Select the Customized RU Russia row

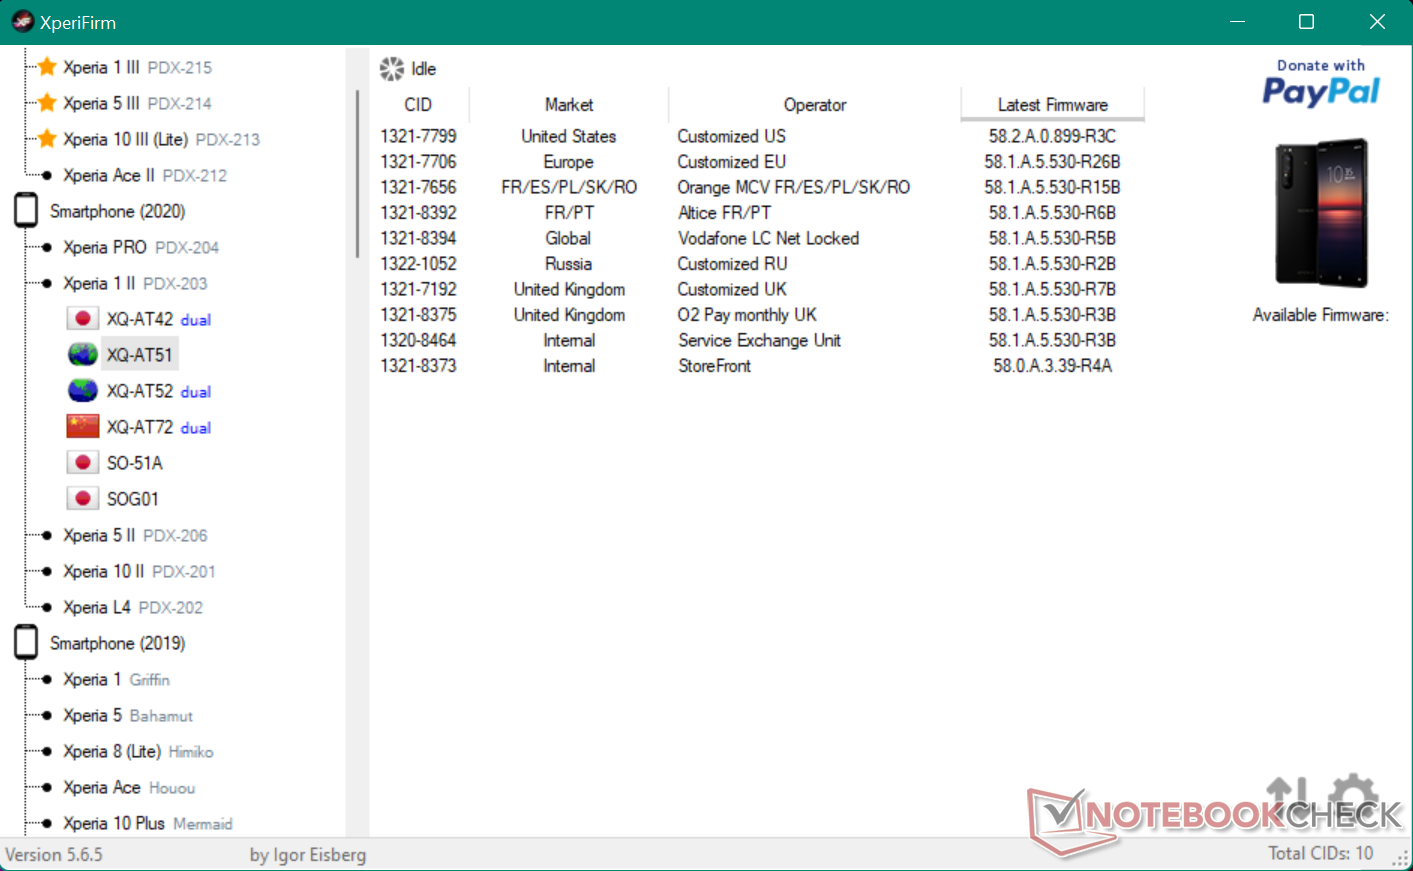click(x=757, y=263)
